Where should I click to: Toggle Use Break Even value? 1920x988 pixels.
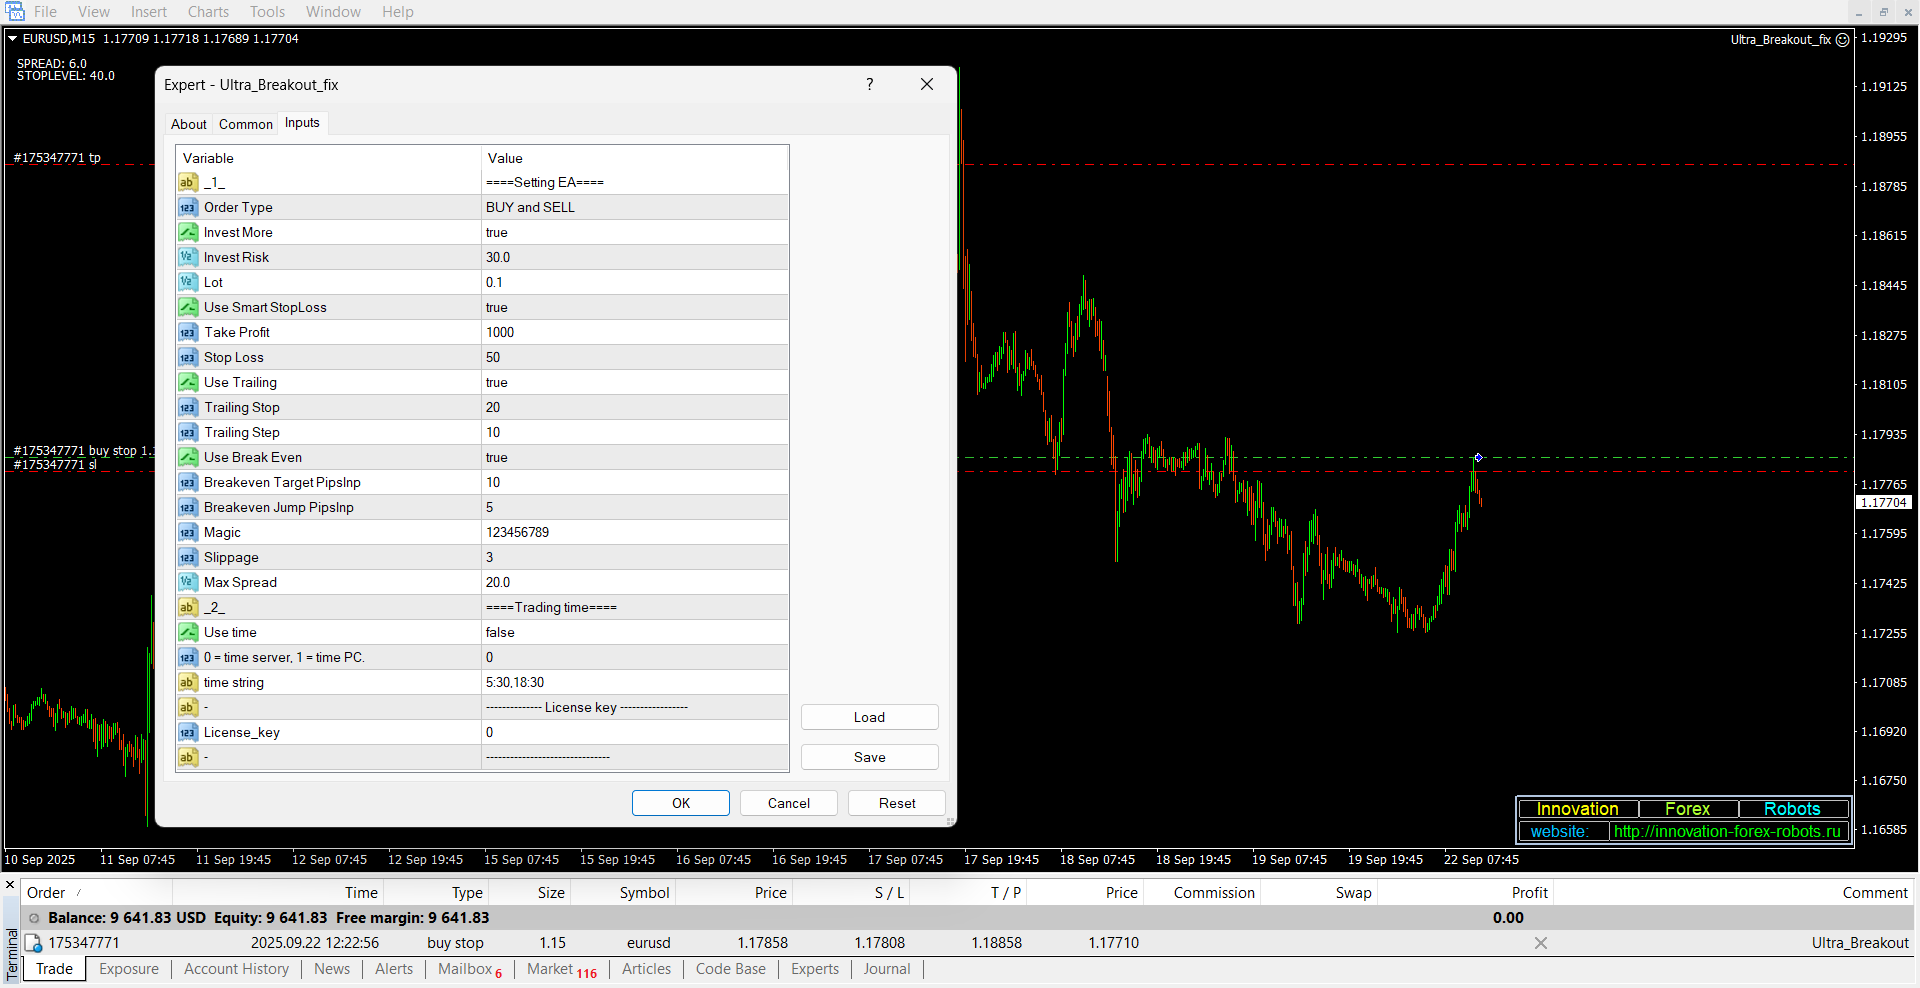634,457
